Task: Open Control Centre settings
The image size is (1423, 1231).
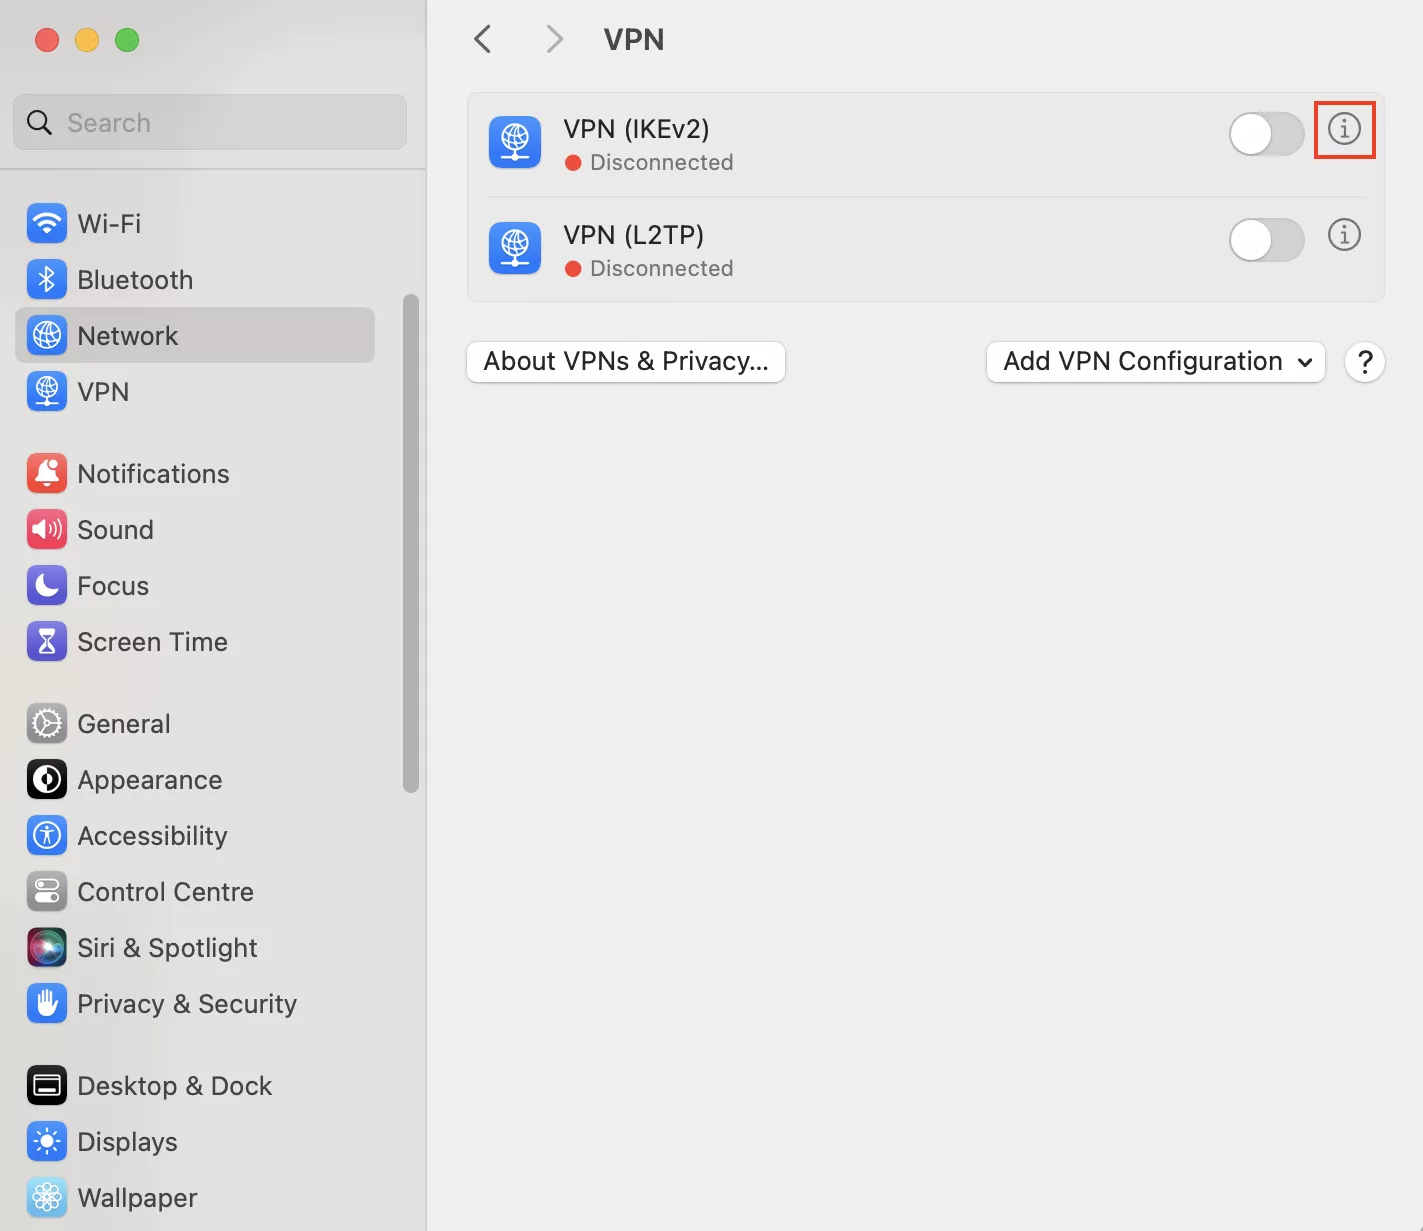Action: (x=165, y=892)
